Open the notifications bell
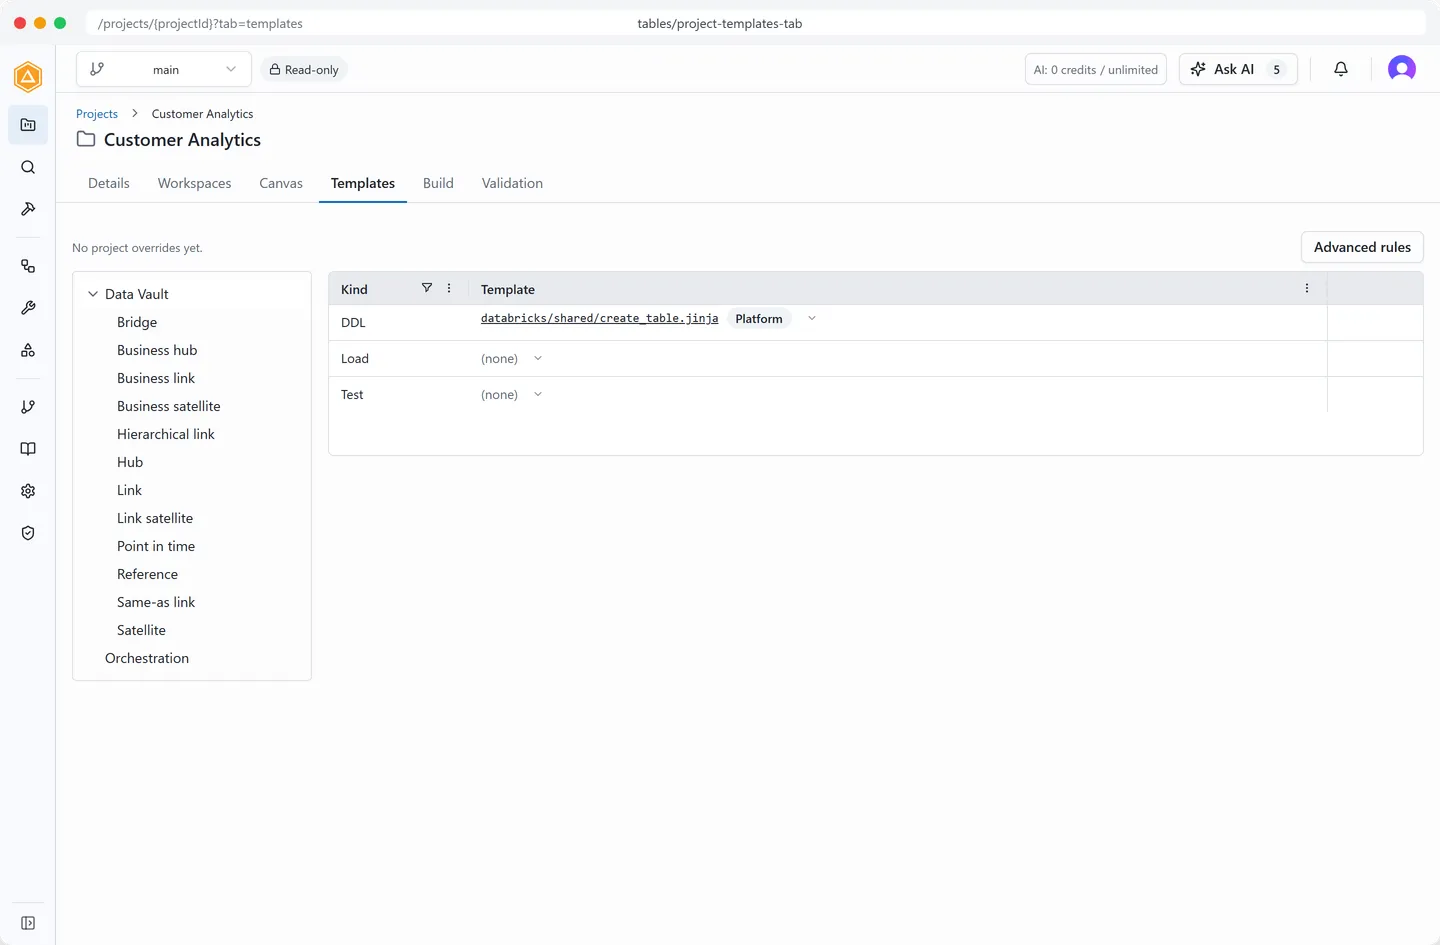Viewport: 1440px width, 945px height. pos(1341,69)
